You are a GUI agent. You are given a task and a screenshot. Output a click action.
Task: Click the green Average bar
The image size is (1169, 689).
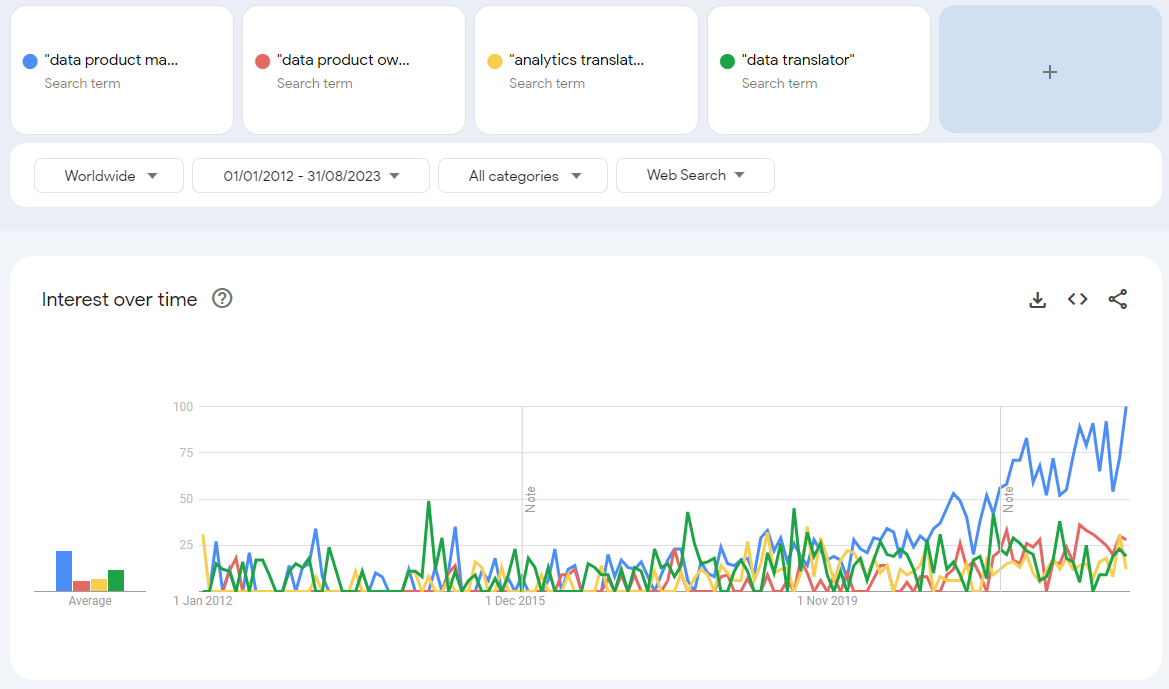[x=116, y=580]
